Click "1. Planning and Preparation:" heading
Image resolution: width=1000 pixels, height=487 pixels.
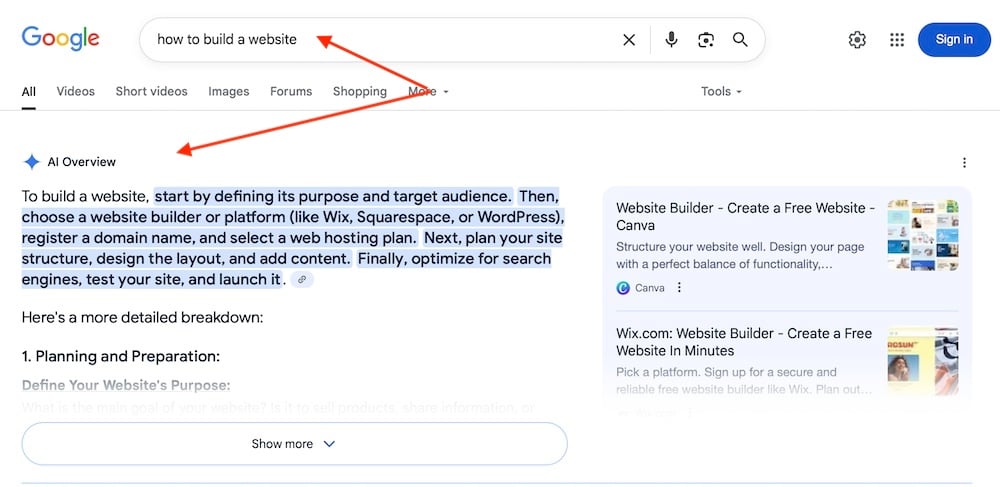[x=121, y=356]
